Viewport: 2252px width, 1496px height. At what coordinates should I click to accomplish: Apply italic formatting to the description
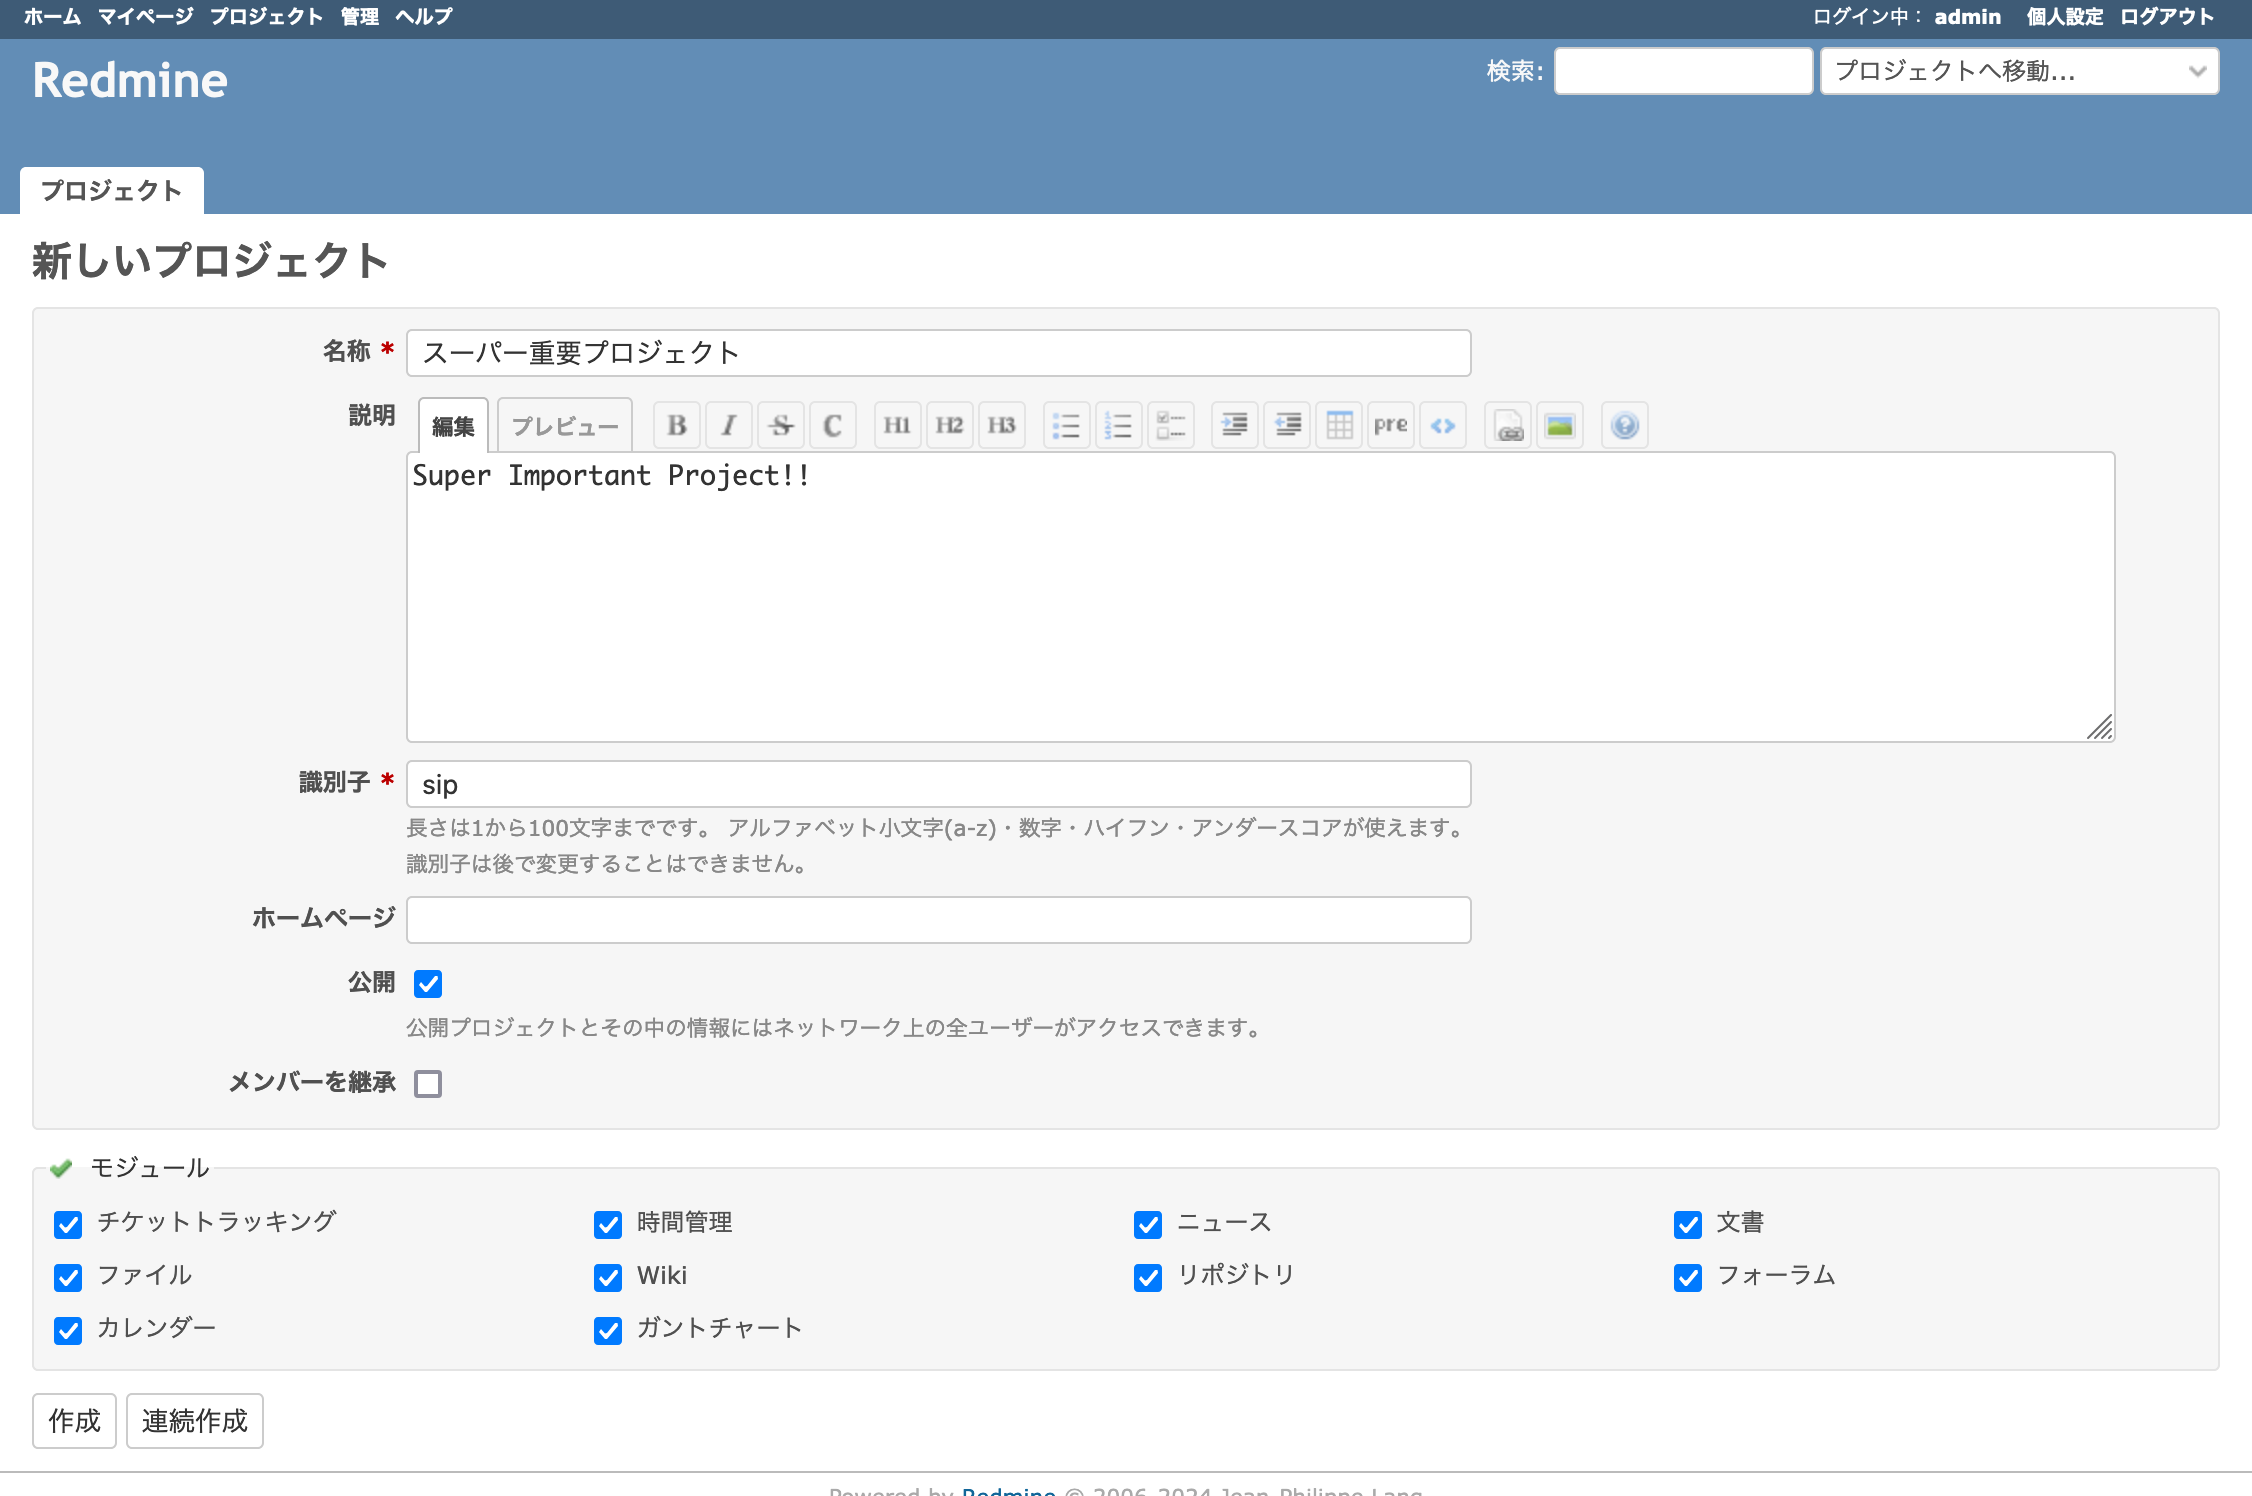[x=729, y=424]
